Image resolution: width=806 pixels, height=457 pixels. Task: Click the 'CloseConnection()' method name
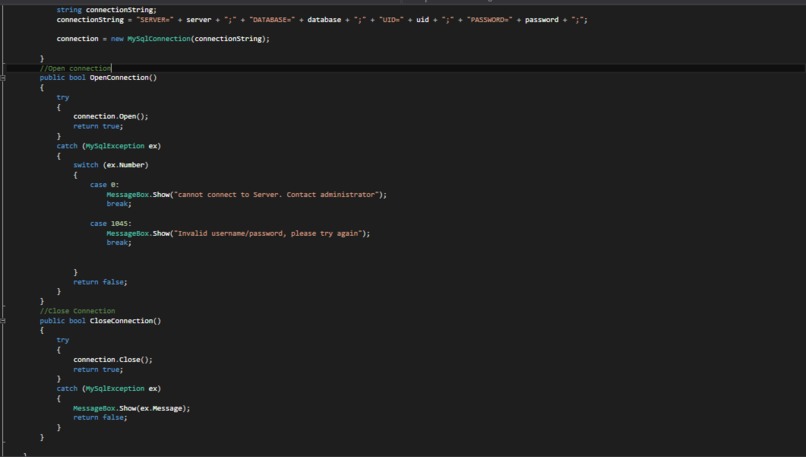pos(125,321)
